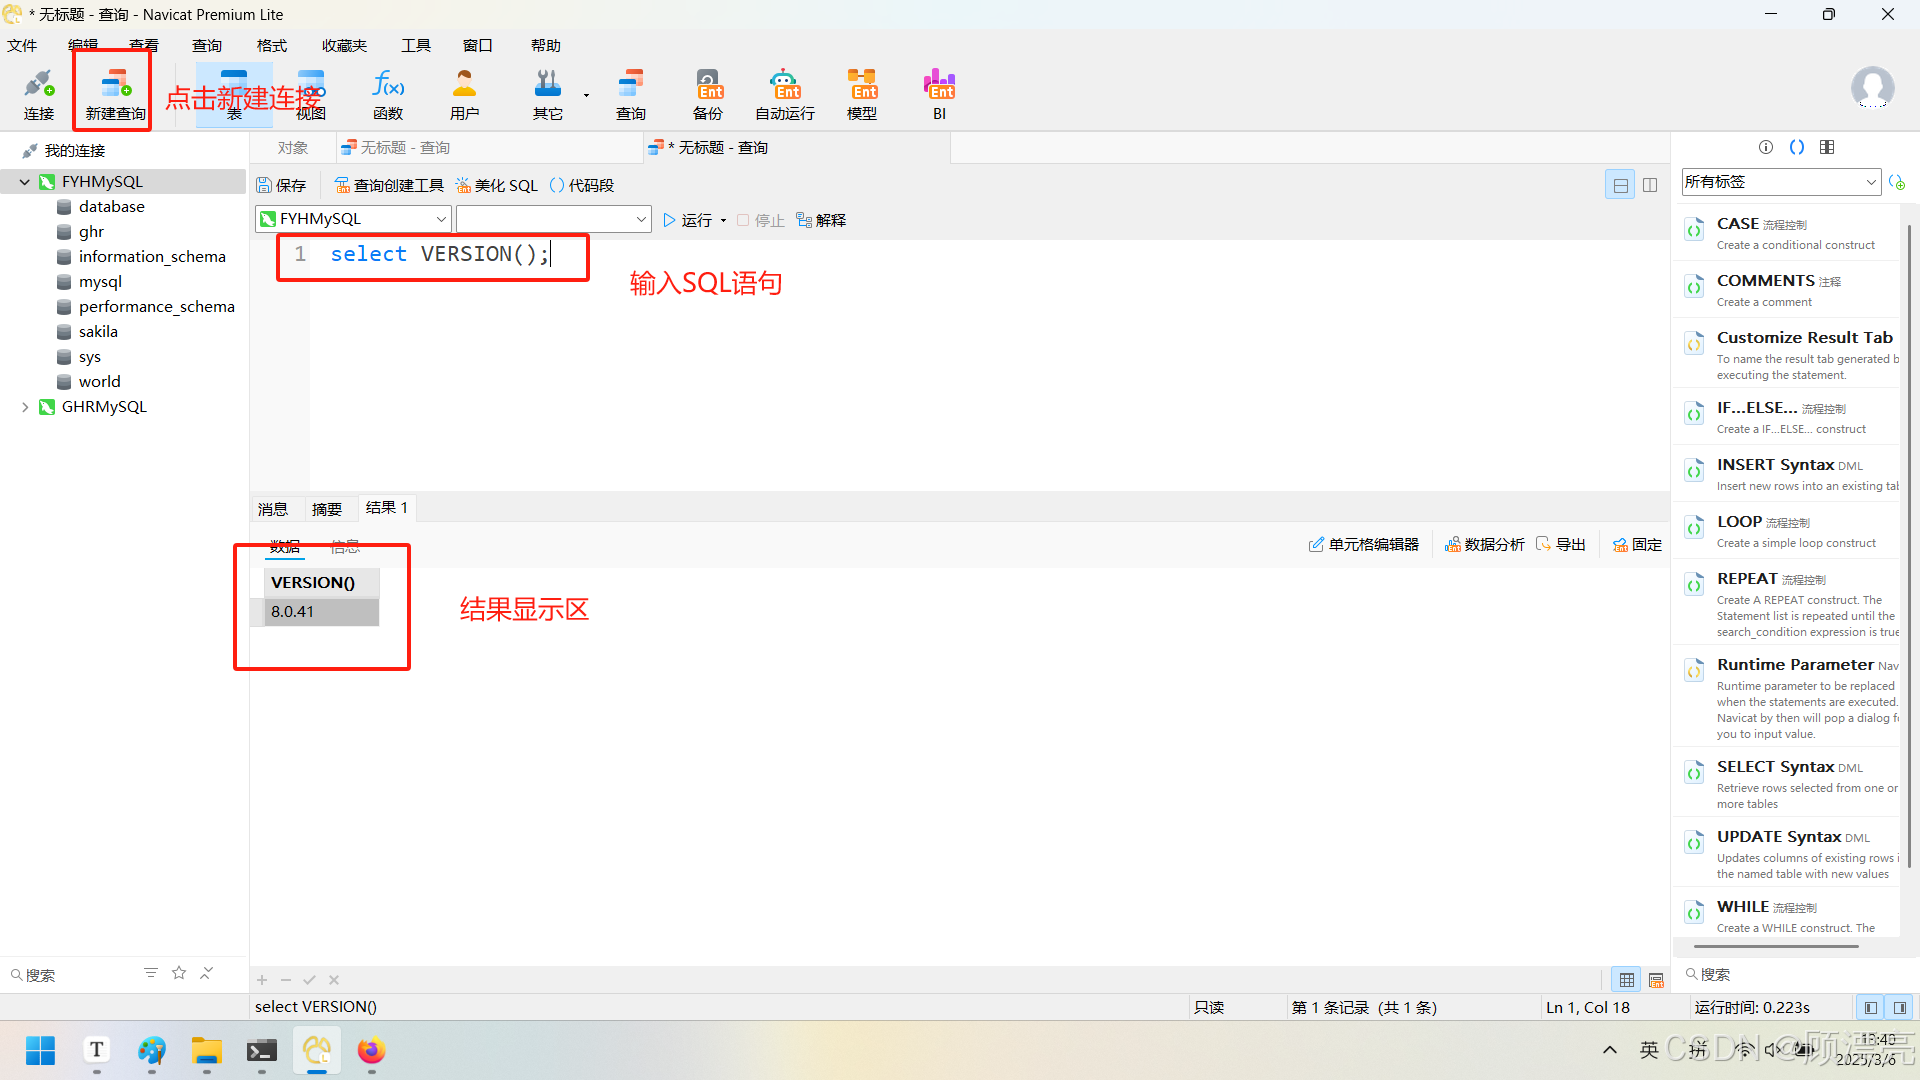Toggle vertical split editor layout
This screenshot has height=1080, width=1920.
(x=1650, y=185)
